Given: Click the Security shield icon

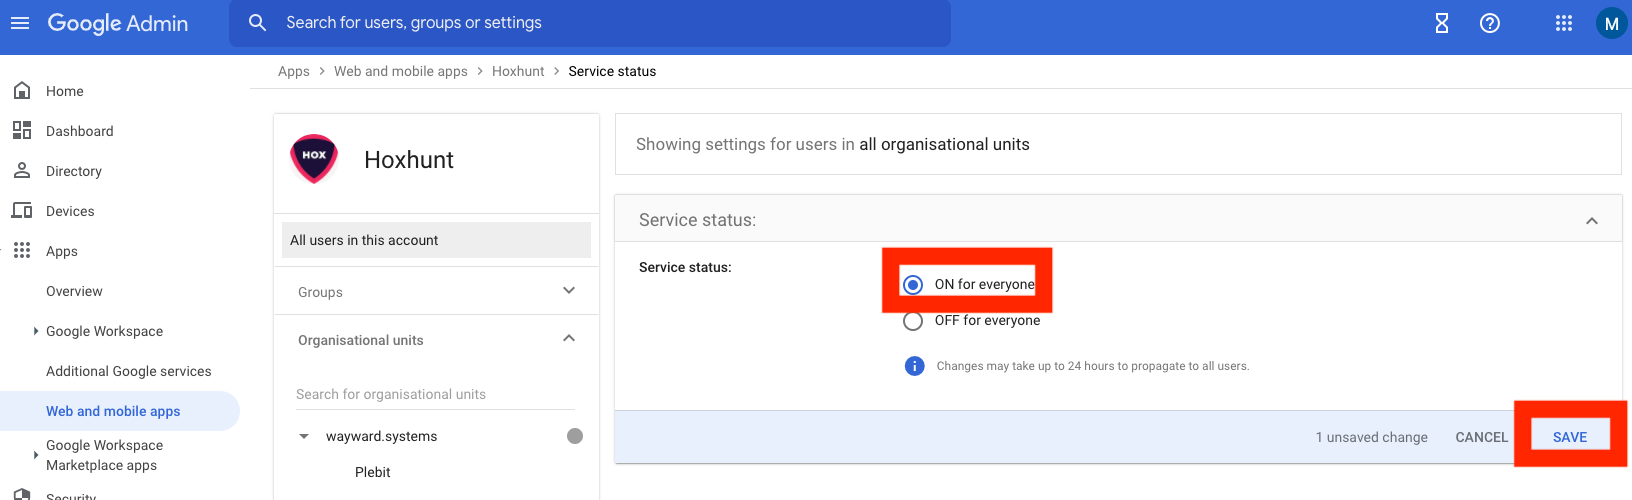Looking at the screenshot, I should tap(22, 495).
